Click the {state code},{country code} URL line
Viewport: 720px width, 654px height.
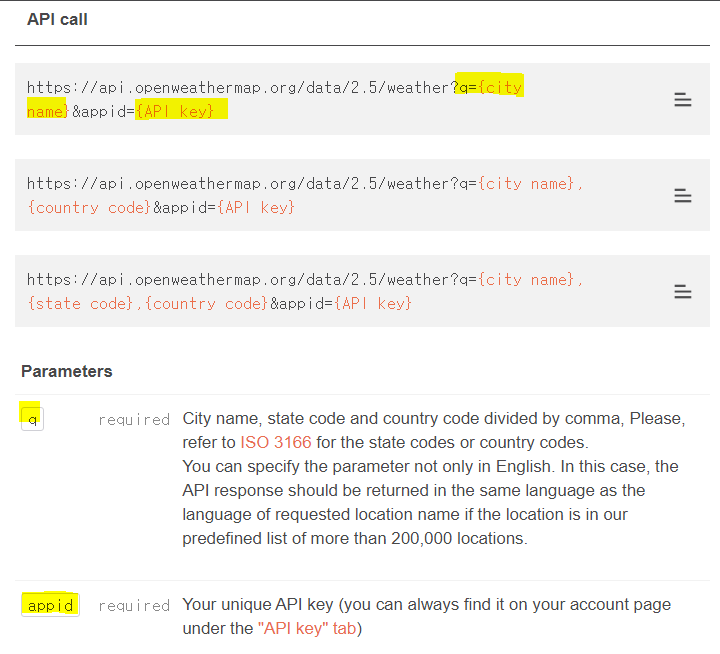pyautogui.click(x=219, y=304)
